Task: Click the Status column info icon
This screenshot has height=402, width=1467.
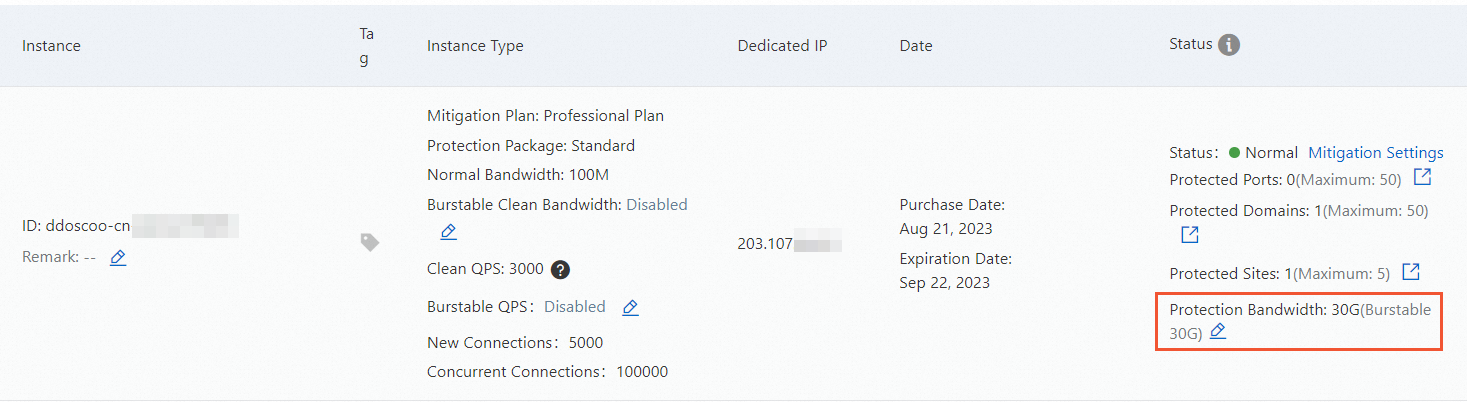Action: click(1229, 45)
